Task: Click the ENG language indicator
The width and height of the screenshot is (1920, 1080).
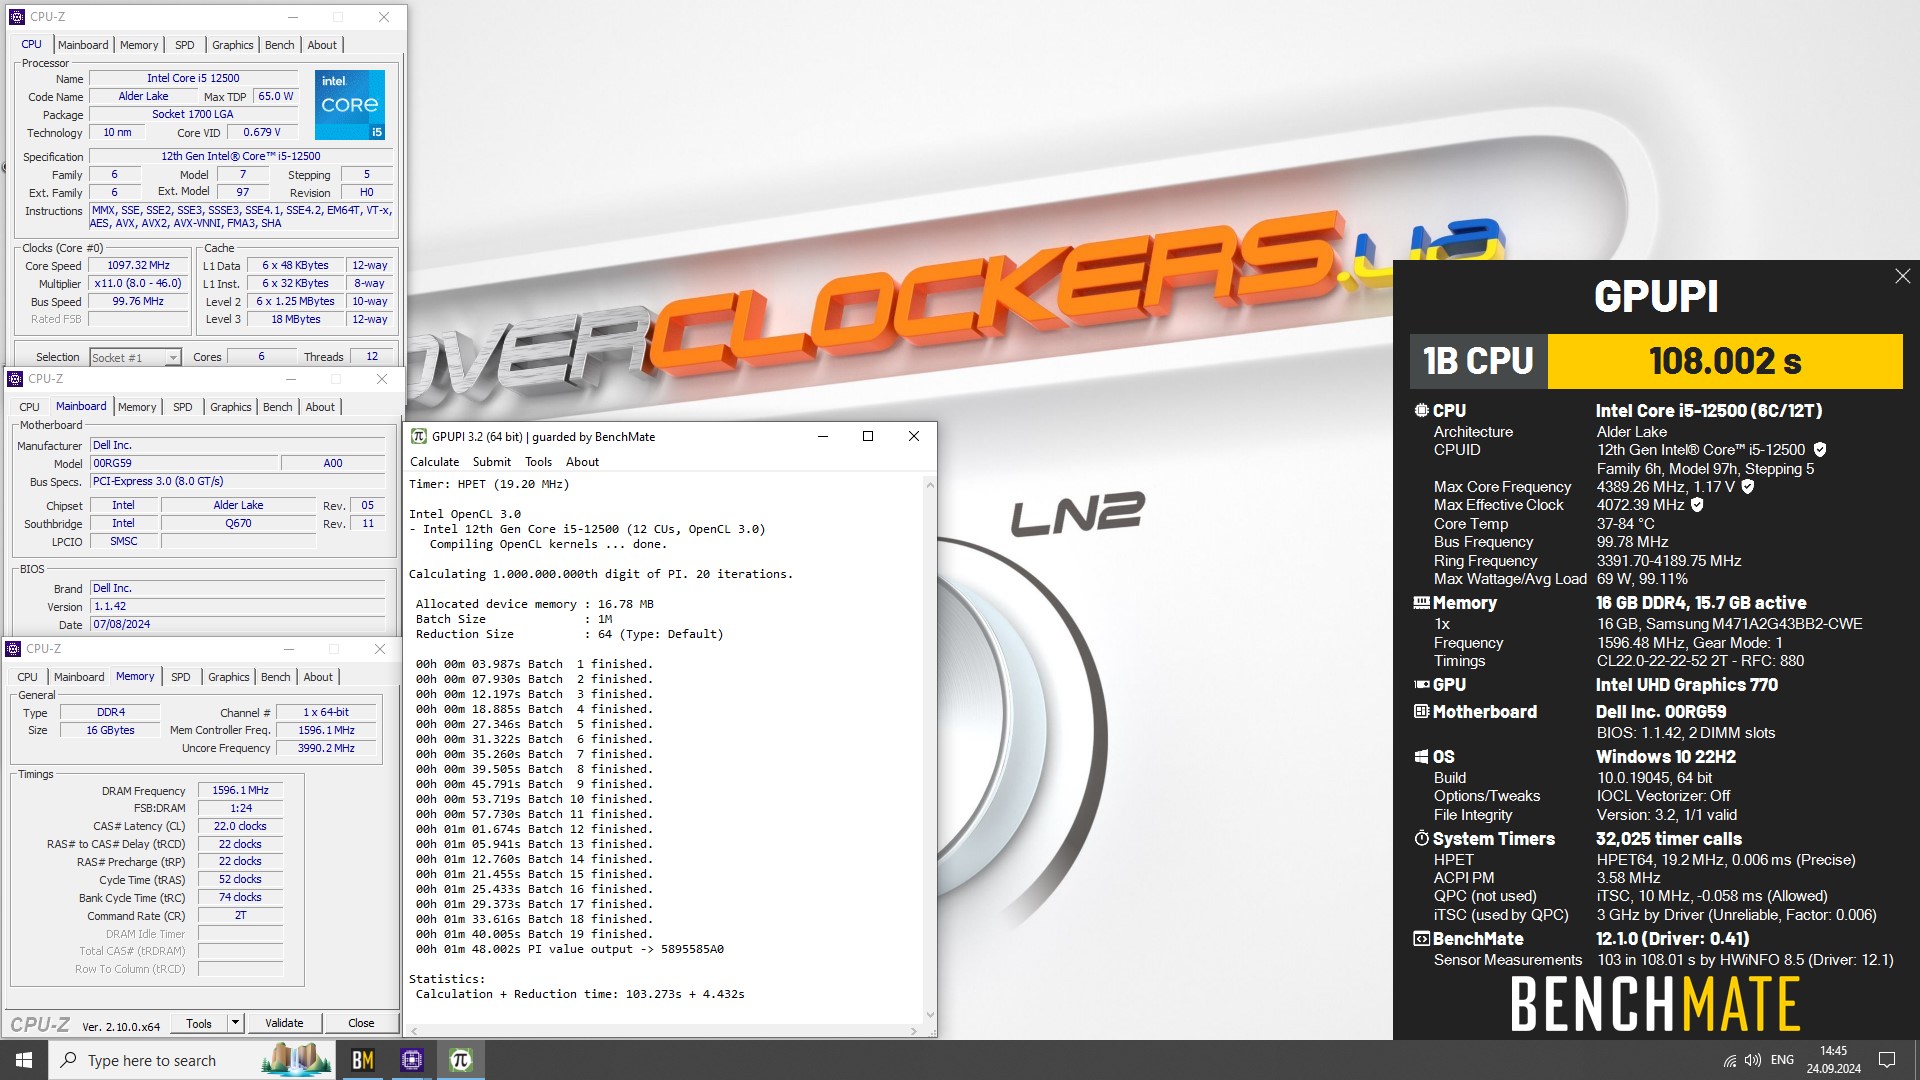Action: [1782, 1060]
